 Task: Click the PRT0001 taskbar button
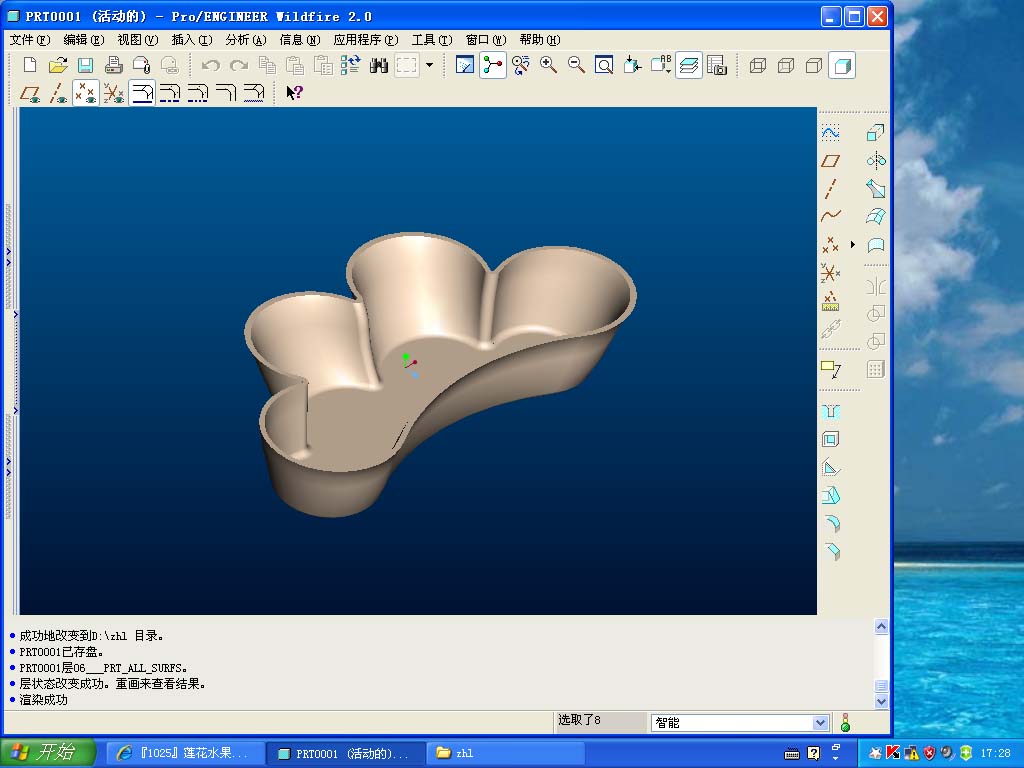345,753
